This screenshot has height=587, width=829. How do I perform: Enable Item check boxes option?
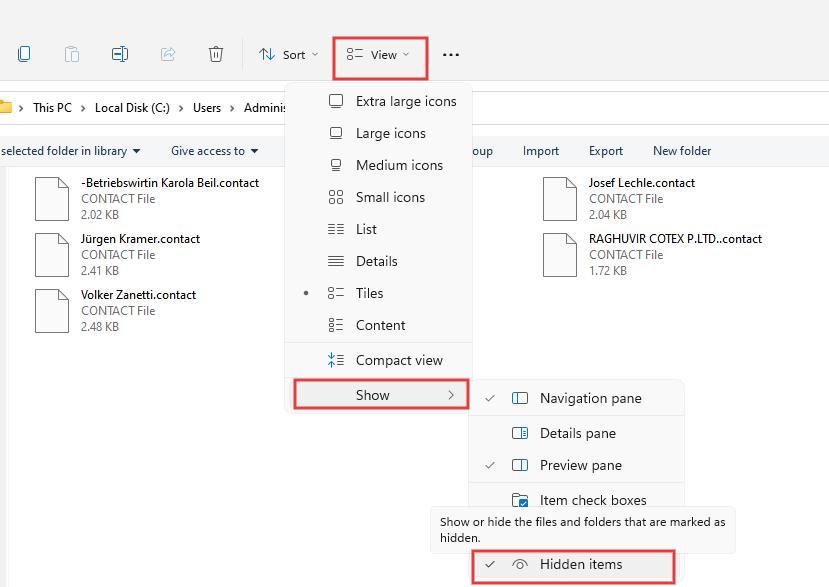click(x=592, y=500)
